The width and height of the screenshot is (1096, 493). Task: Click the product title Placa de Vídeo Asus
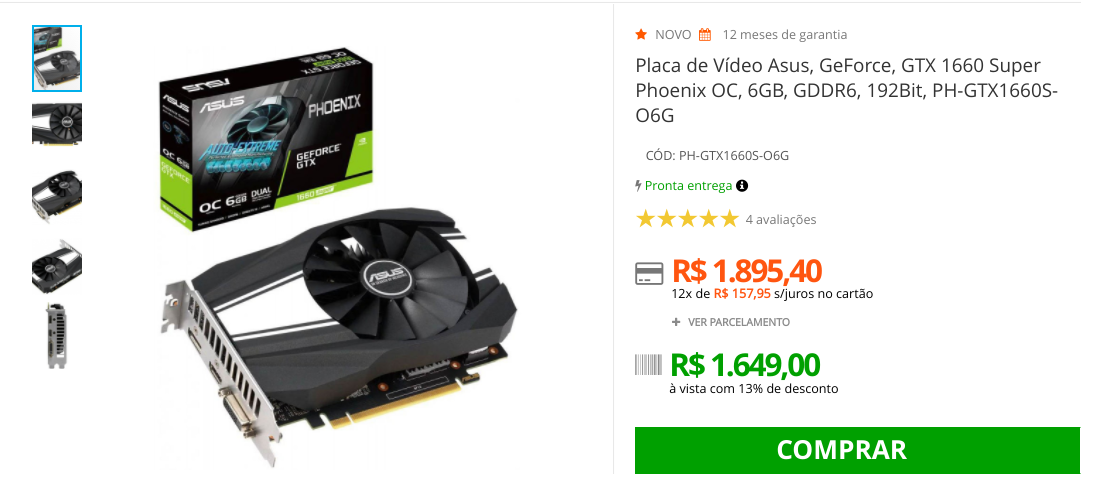coord(847,91)
